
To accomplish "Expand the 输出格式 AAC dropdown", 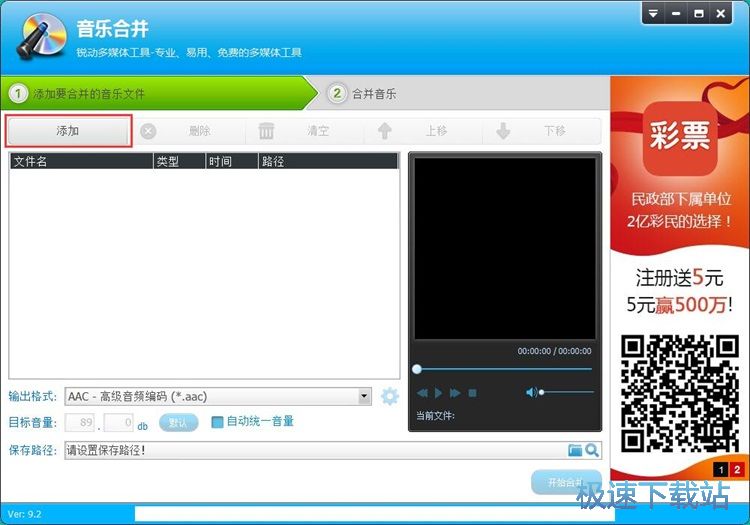I will (364, 396).
